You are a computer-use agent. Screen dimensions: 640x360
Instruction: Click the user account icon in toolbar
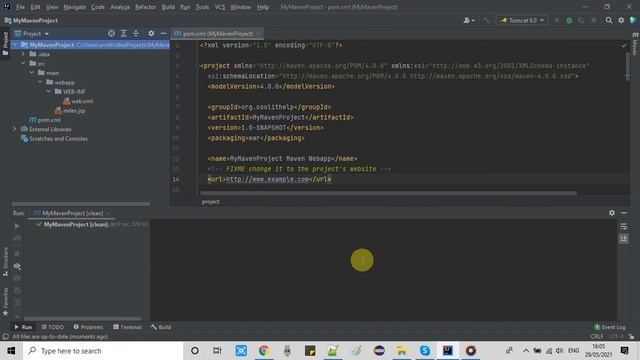pos(469,20)
